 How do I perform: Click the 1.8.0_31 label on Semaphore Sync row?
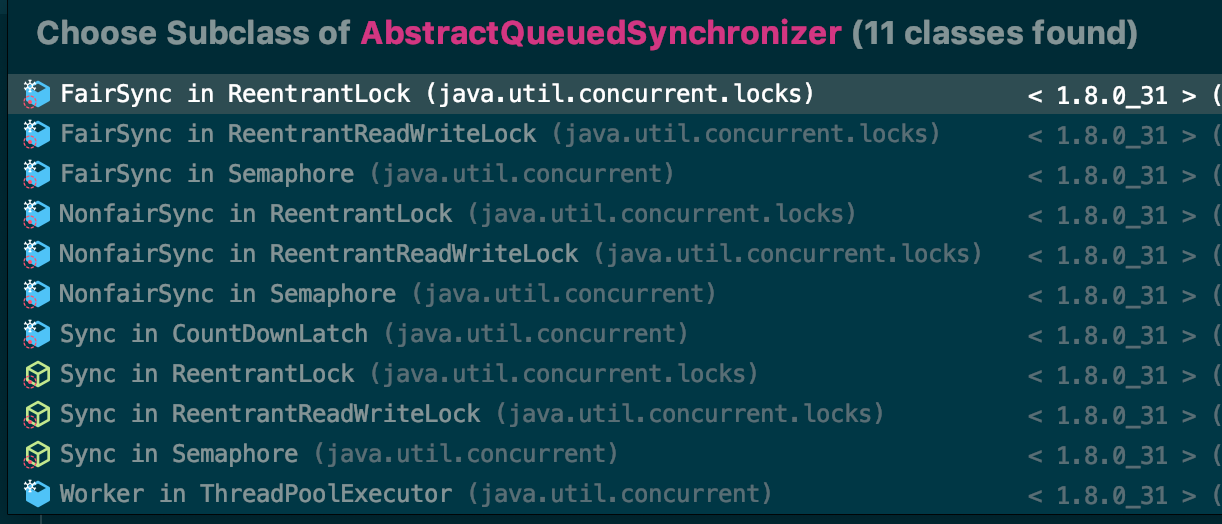coord(1112,456)
